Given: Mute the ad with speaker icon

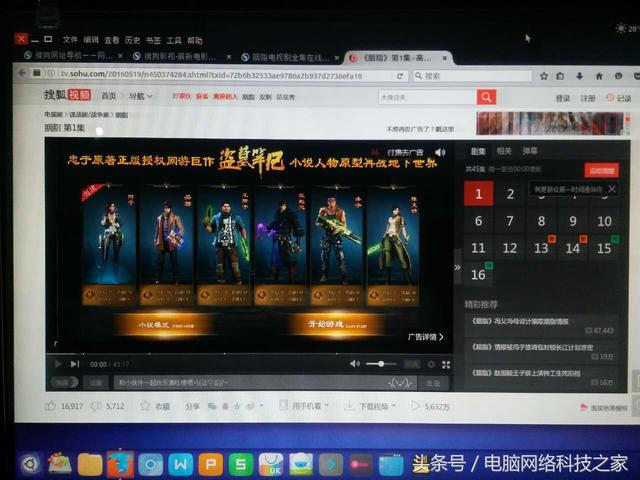Looking at the screenshot, I should coord(440,152).
